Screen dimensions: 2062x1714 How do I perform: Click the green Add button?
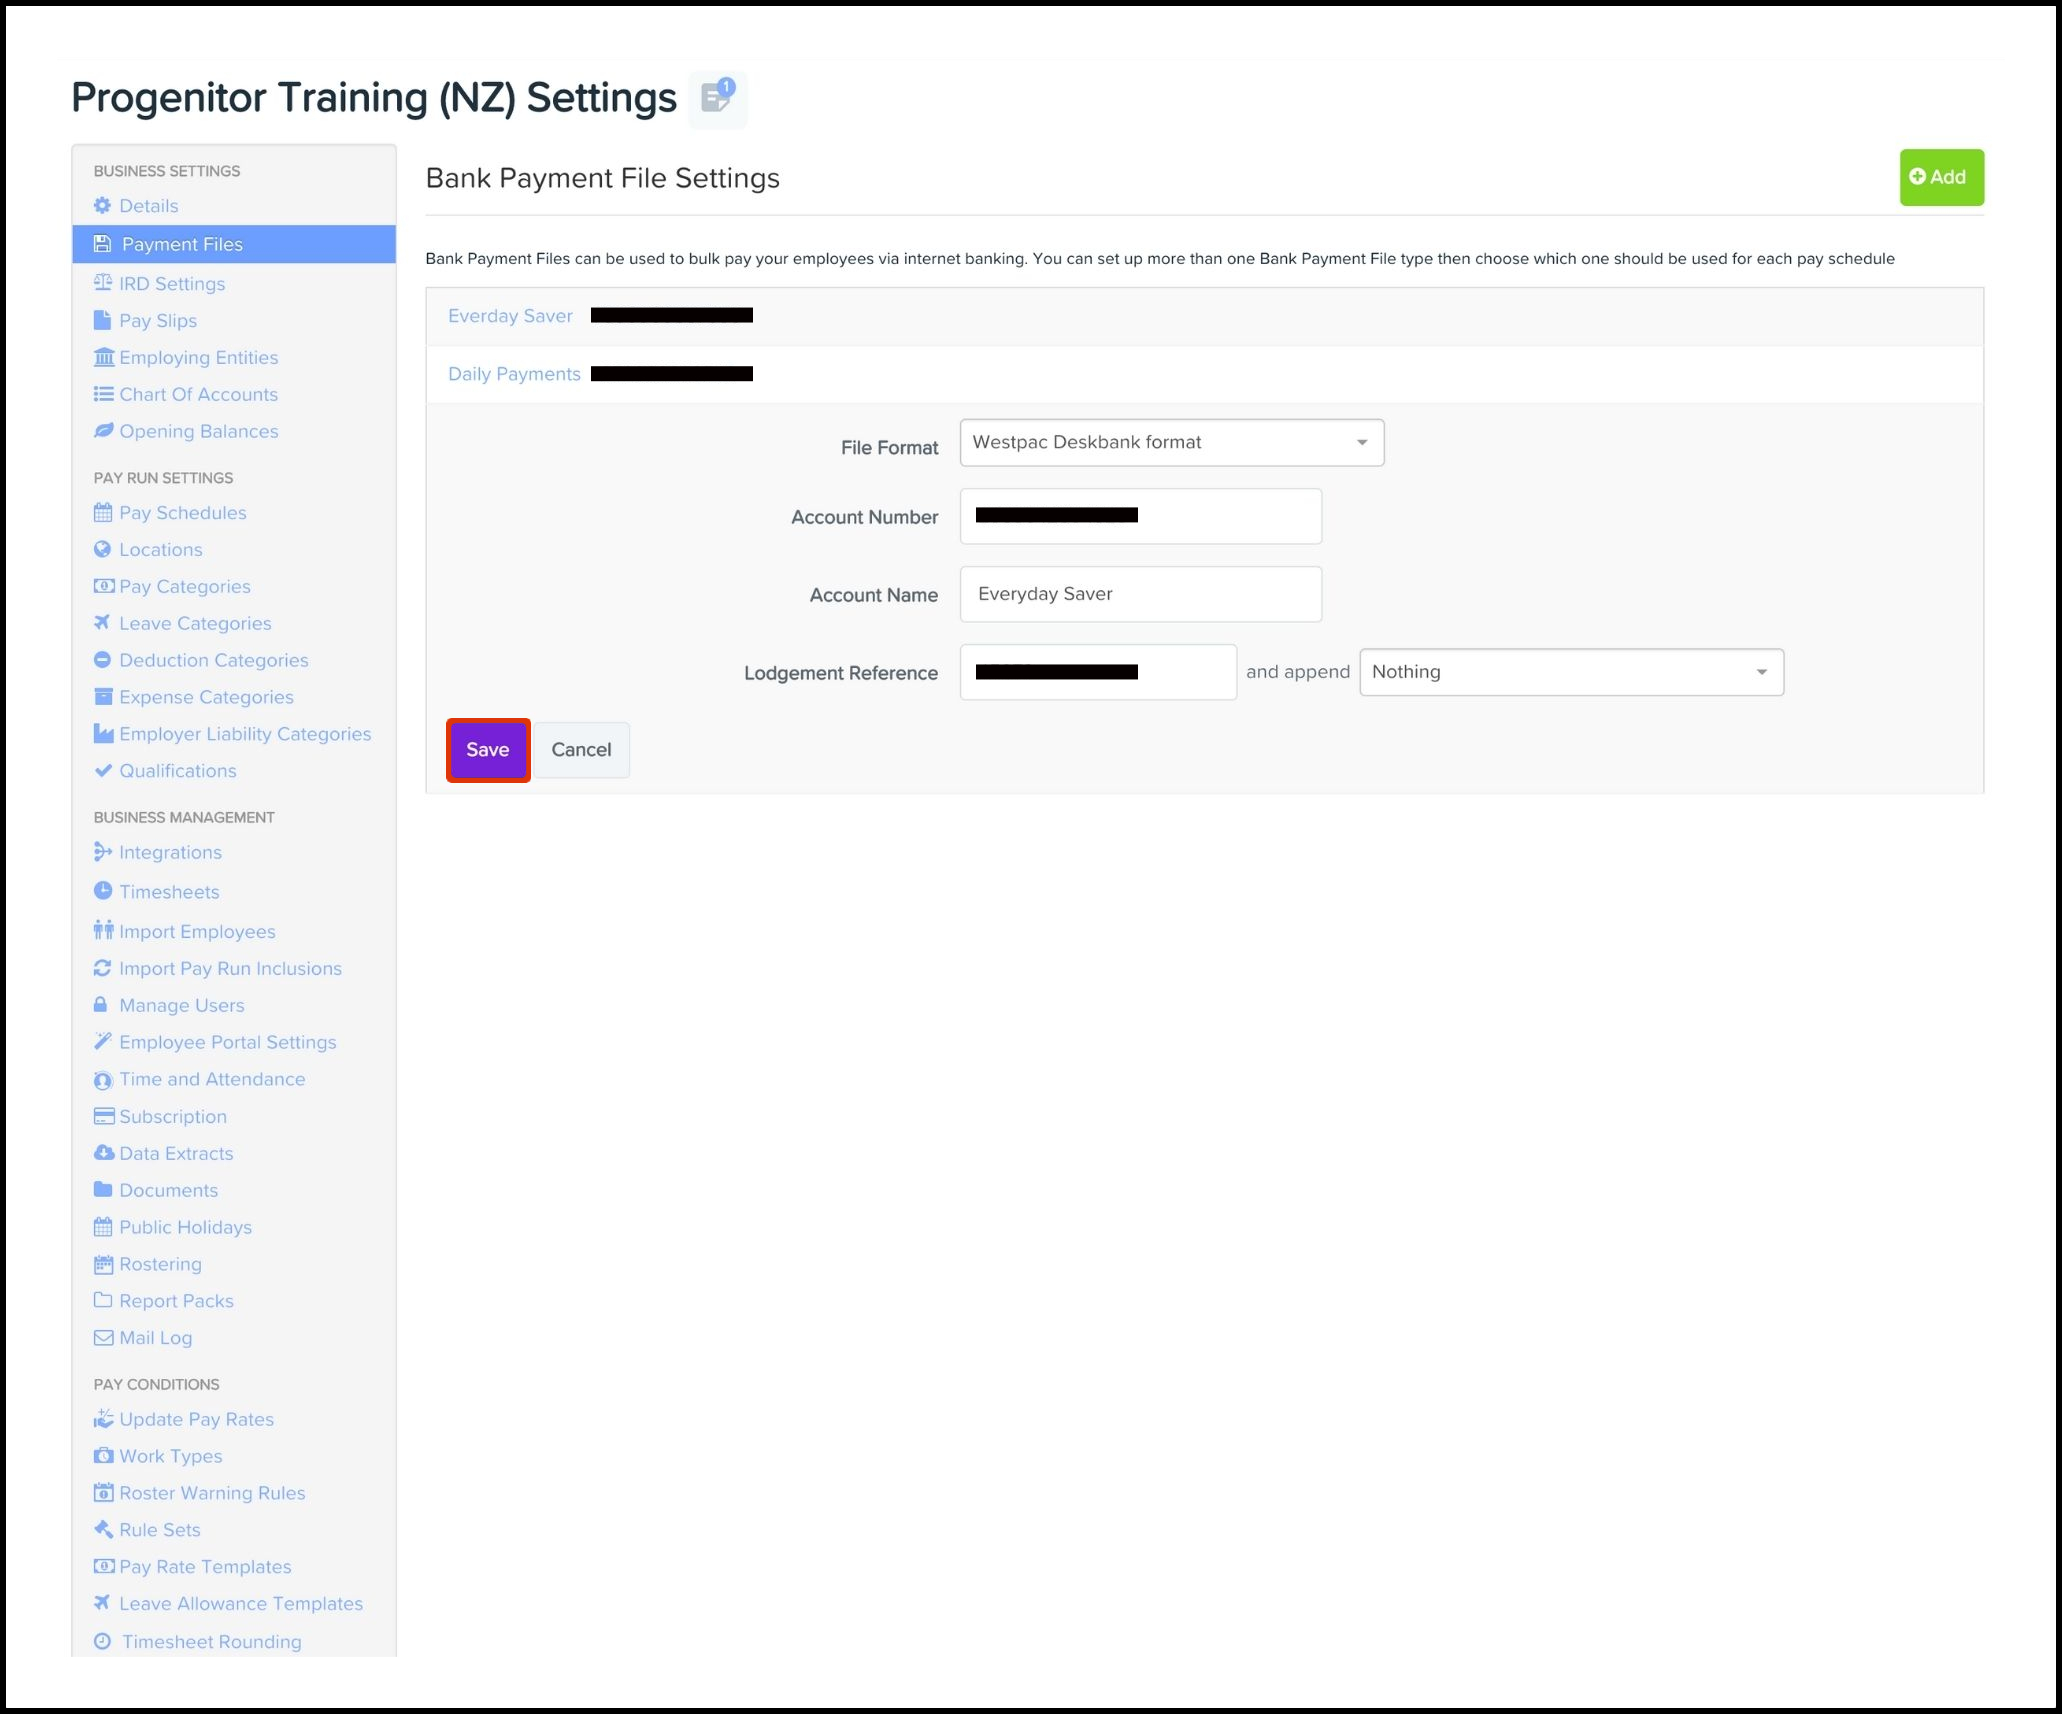1940,177
